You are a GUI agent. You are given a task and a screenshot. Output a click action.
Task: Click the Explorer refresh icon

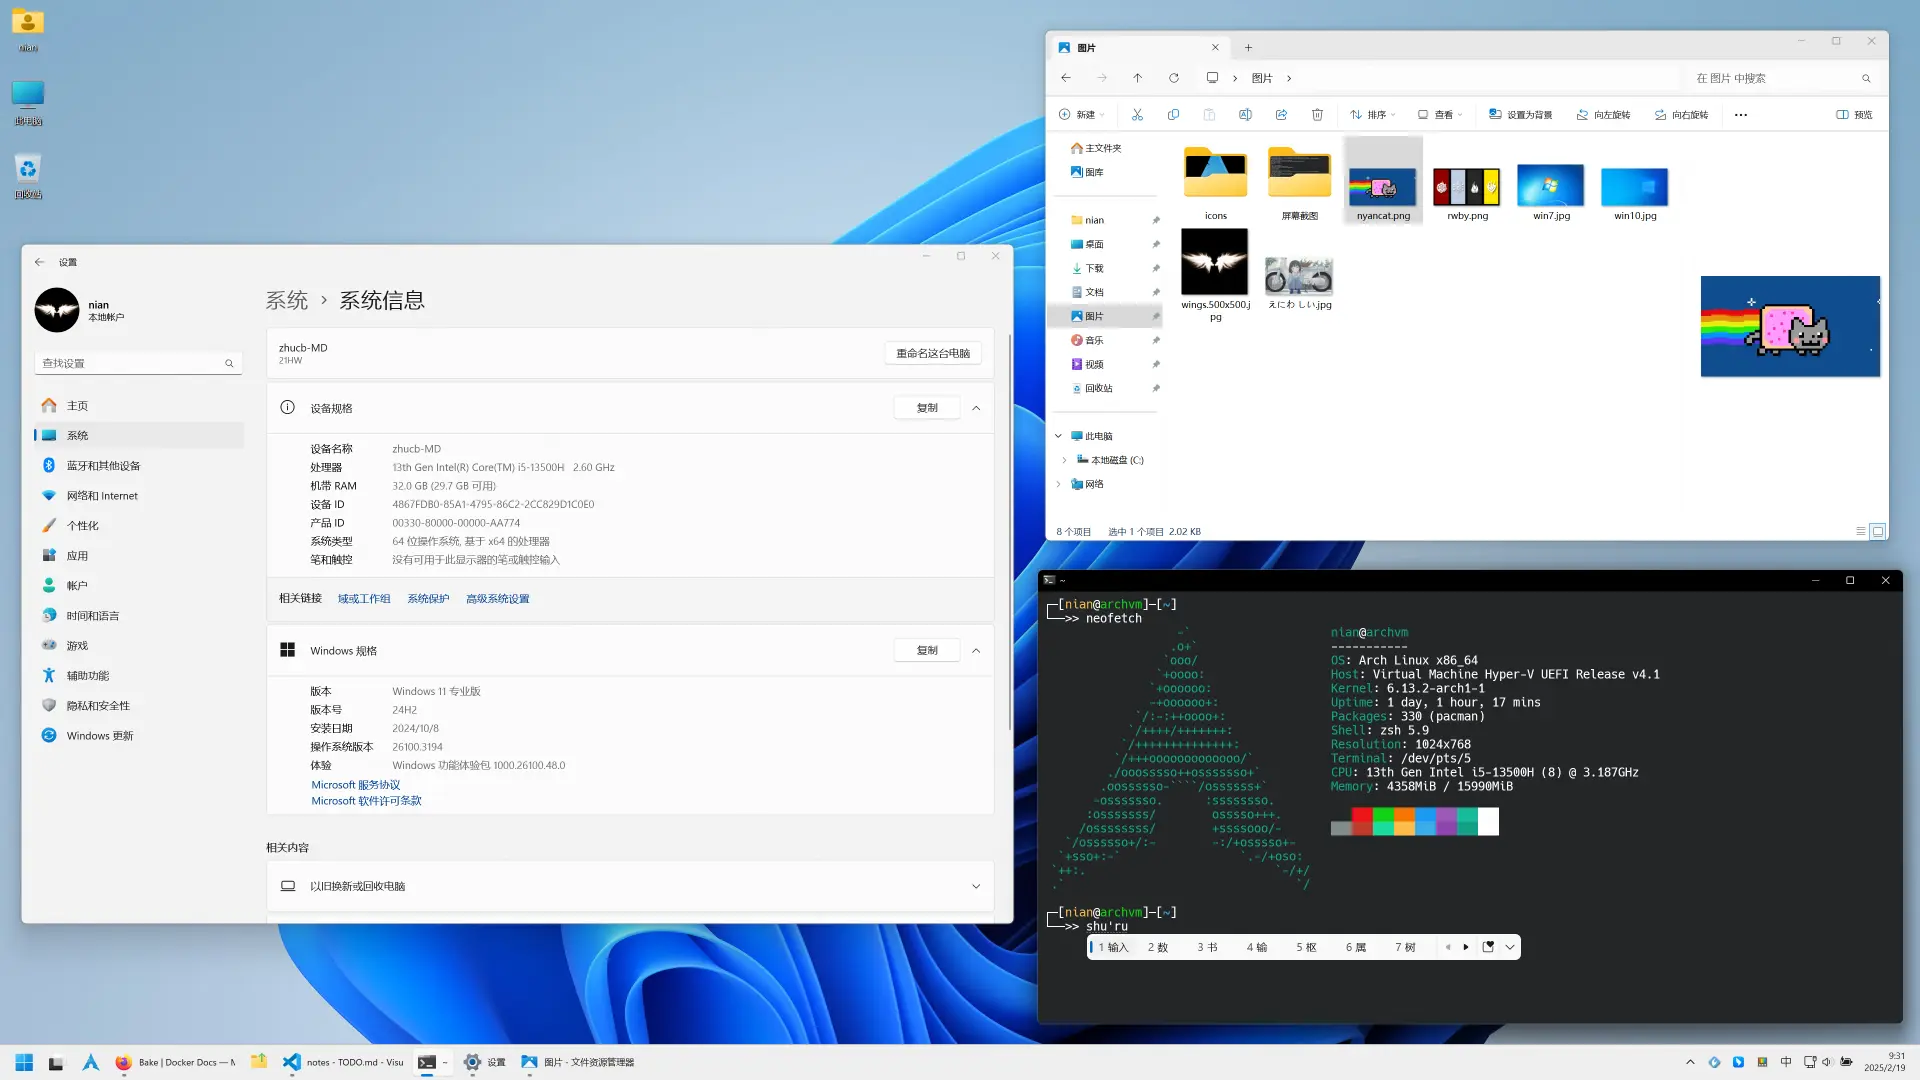pyautogui.click(x=1174, y=78)
